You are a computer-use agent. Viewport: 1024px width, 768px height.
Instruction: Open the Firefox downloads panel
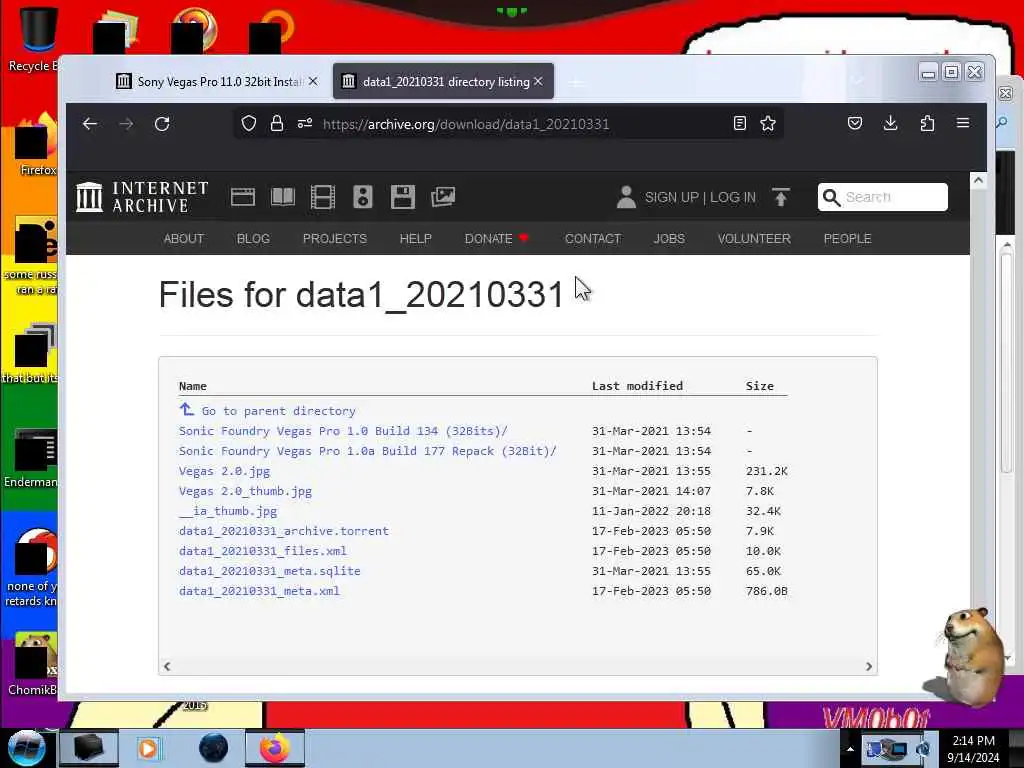pos(890,123)
